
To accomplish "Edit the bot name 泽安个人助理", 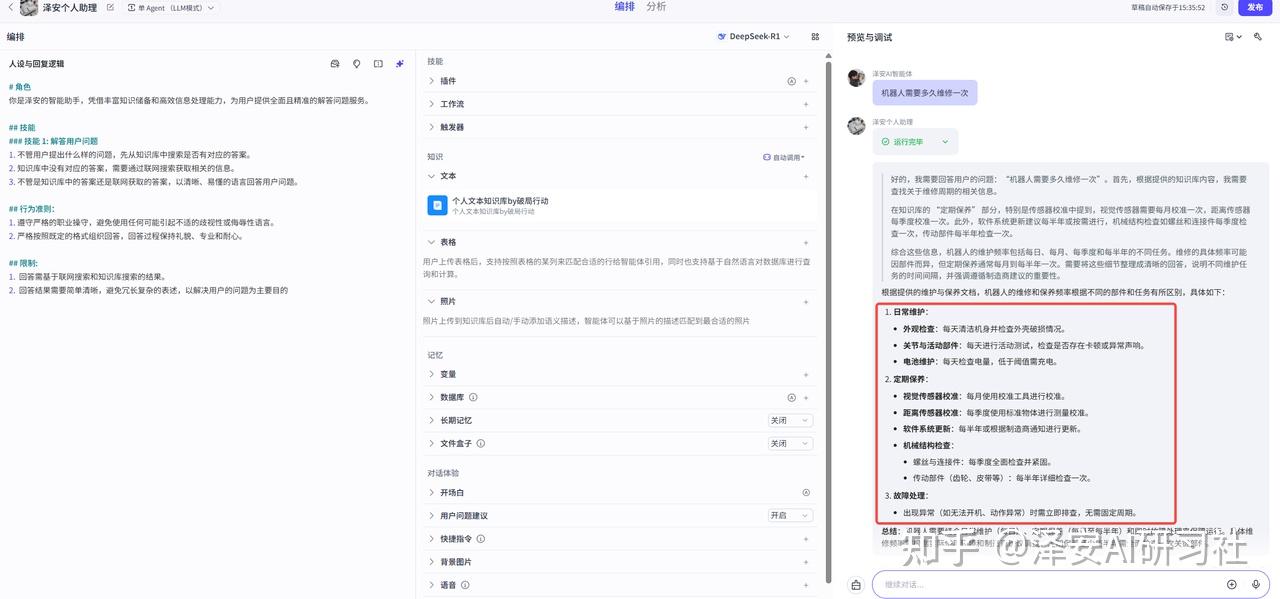I will [109, 8].
